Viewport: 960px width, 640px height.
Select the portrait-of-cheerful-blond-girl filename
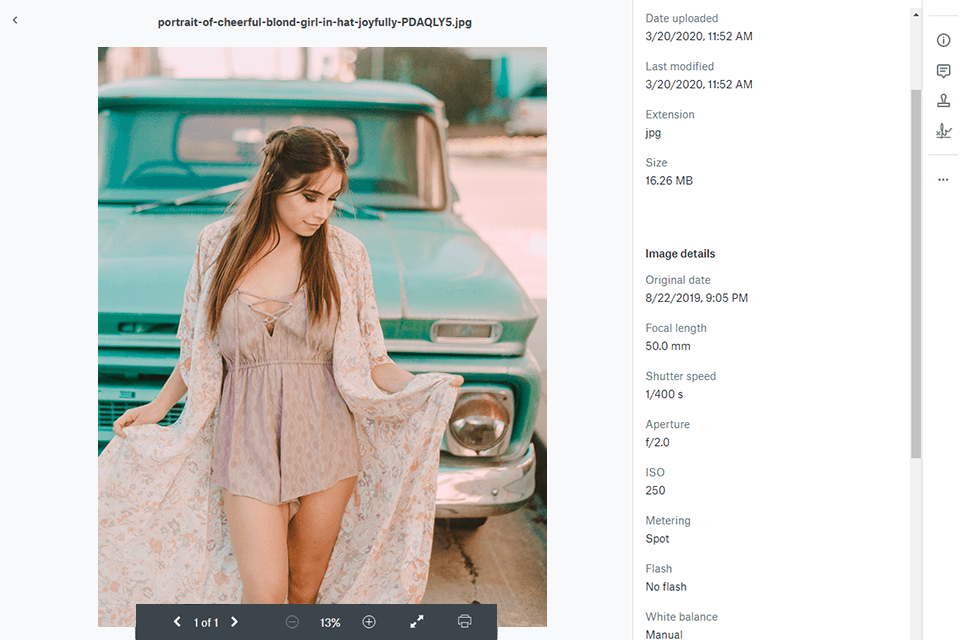[314, 21]
